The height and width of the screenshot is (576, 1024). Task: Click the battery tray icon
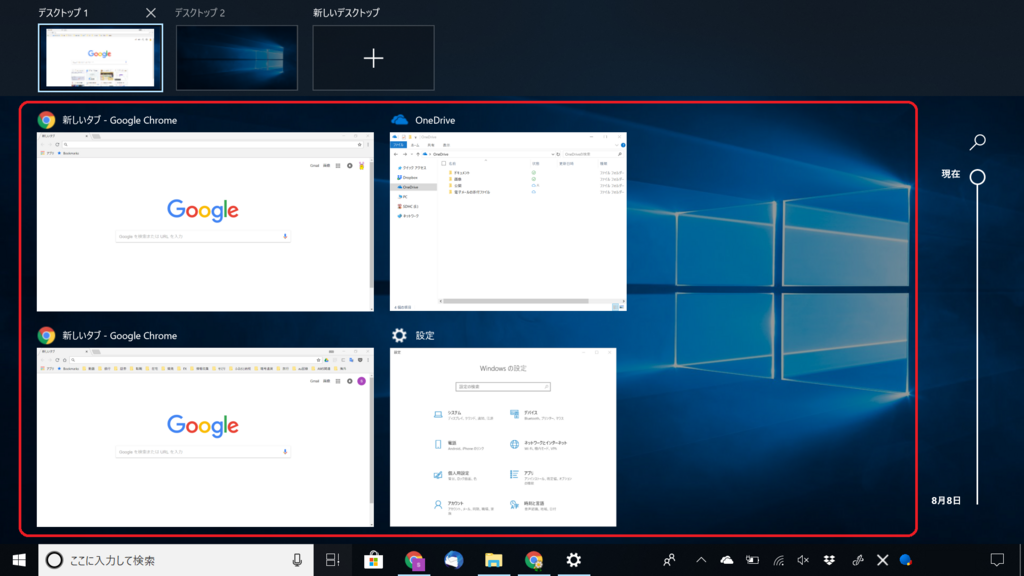[752, 560]
